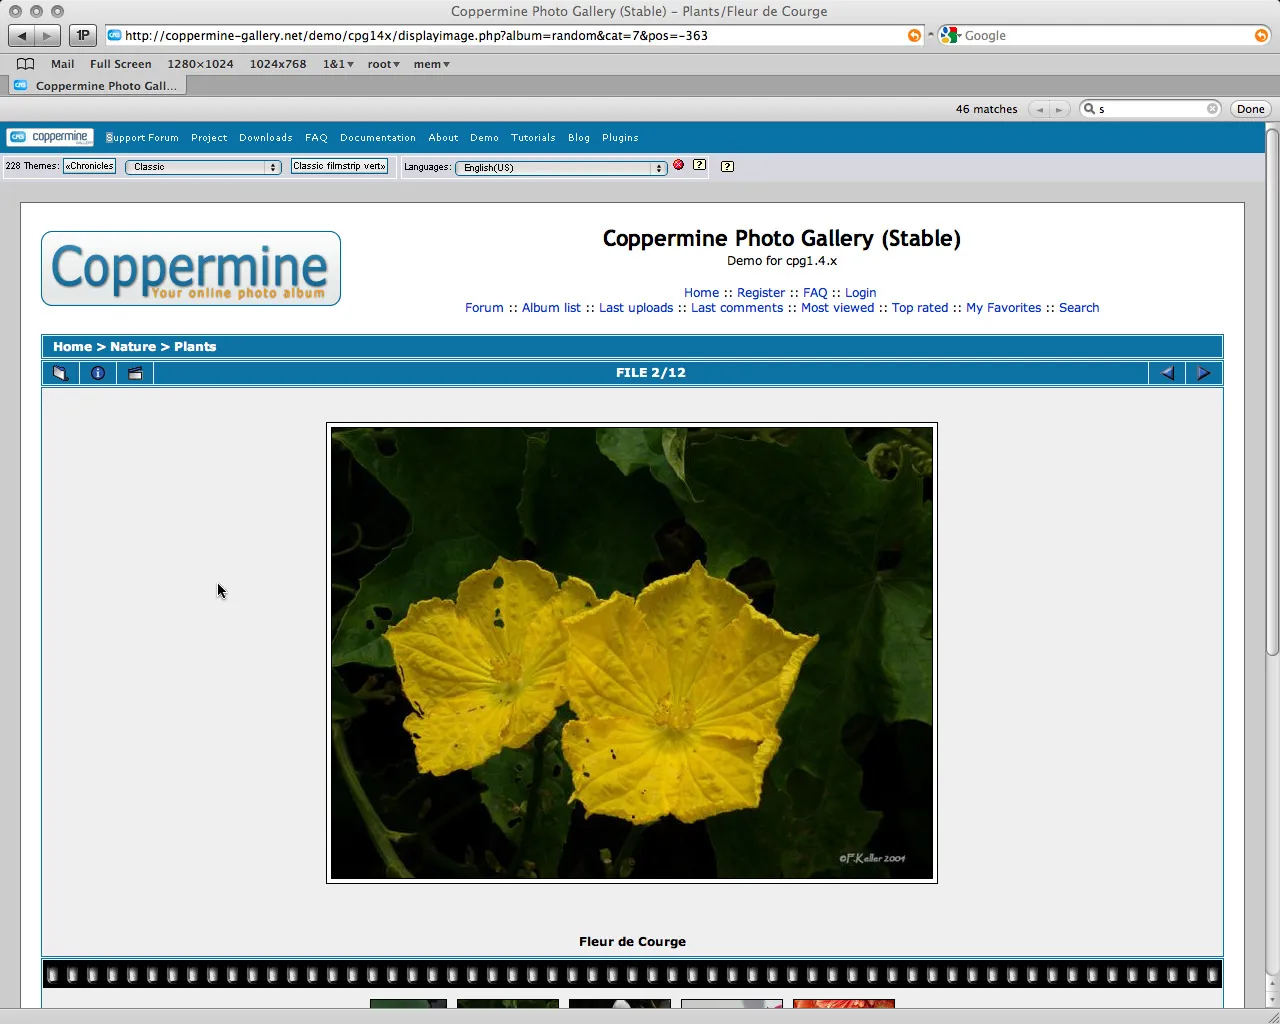Click the Top rated link
Screen dimensions: 1280x1024
[x=920, y=308]
